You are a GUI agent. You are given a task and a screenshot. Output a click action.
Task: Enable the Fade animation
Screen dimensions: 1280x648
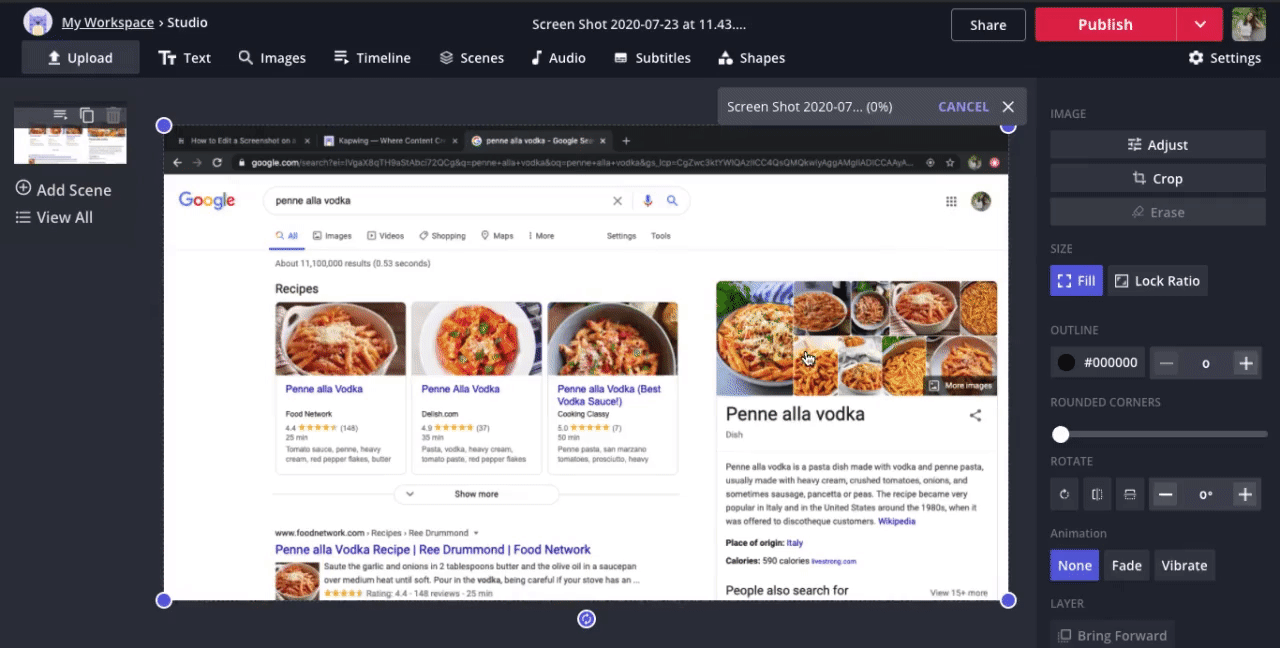1126,565
